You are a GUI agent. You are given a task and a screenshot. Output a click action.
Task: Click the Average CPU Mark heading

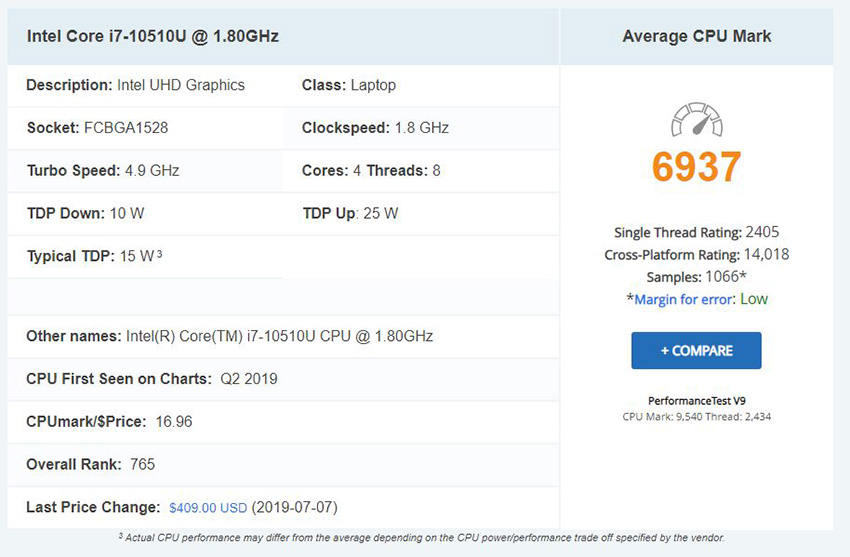[697, 36]
